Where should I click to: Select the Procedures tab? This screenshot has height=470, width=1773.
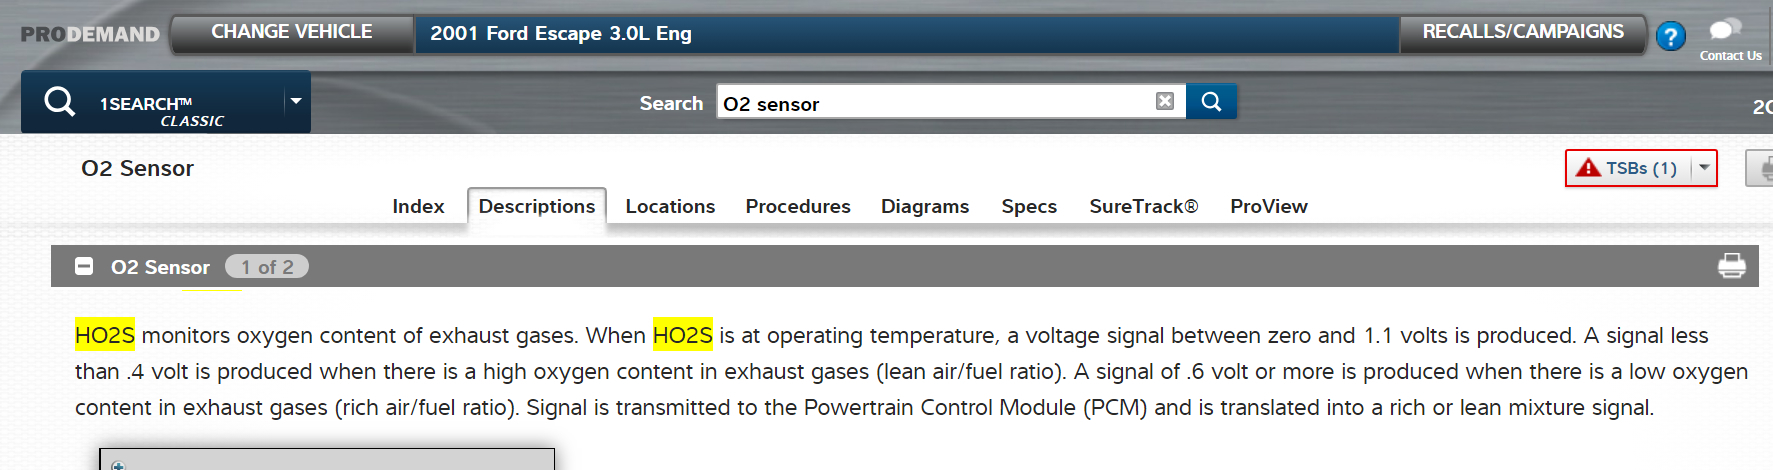(x=797, y=206)
